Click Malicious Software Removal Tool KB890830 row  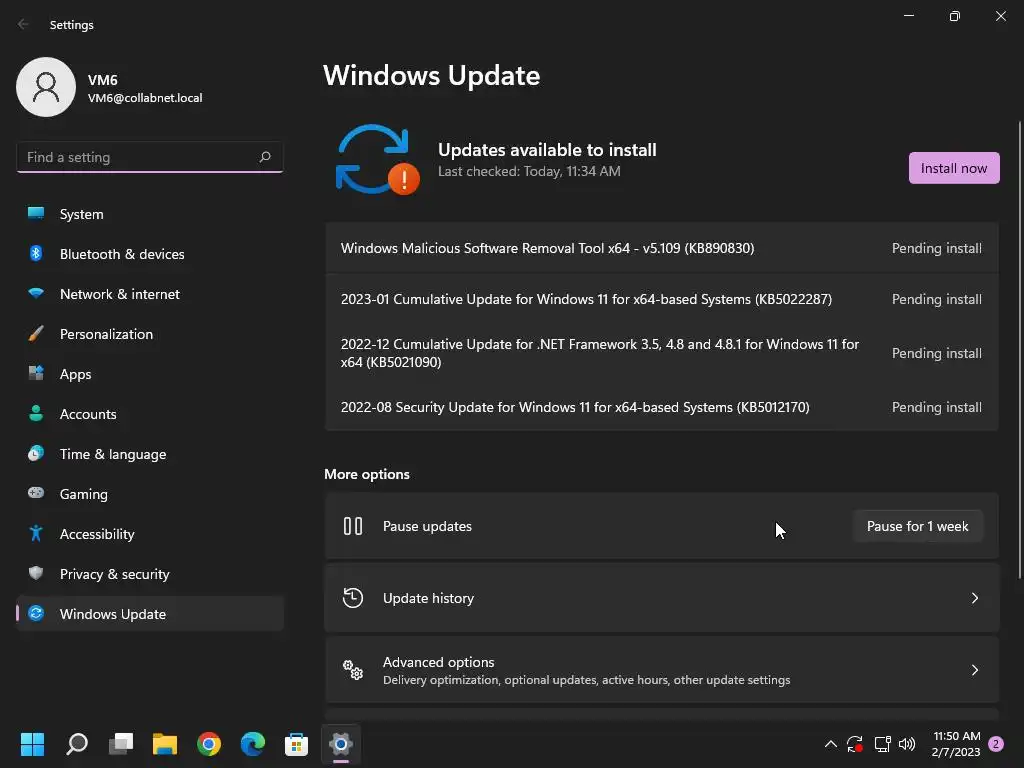662,248
